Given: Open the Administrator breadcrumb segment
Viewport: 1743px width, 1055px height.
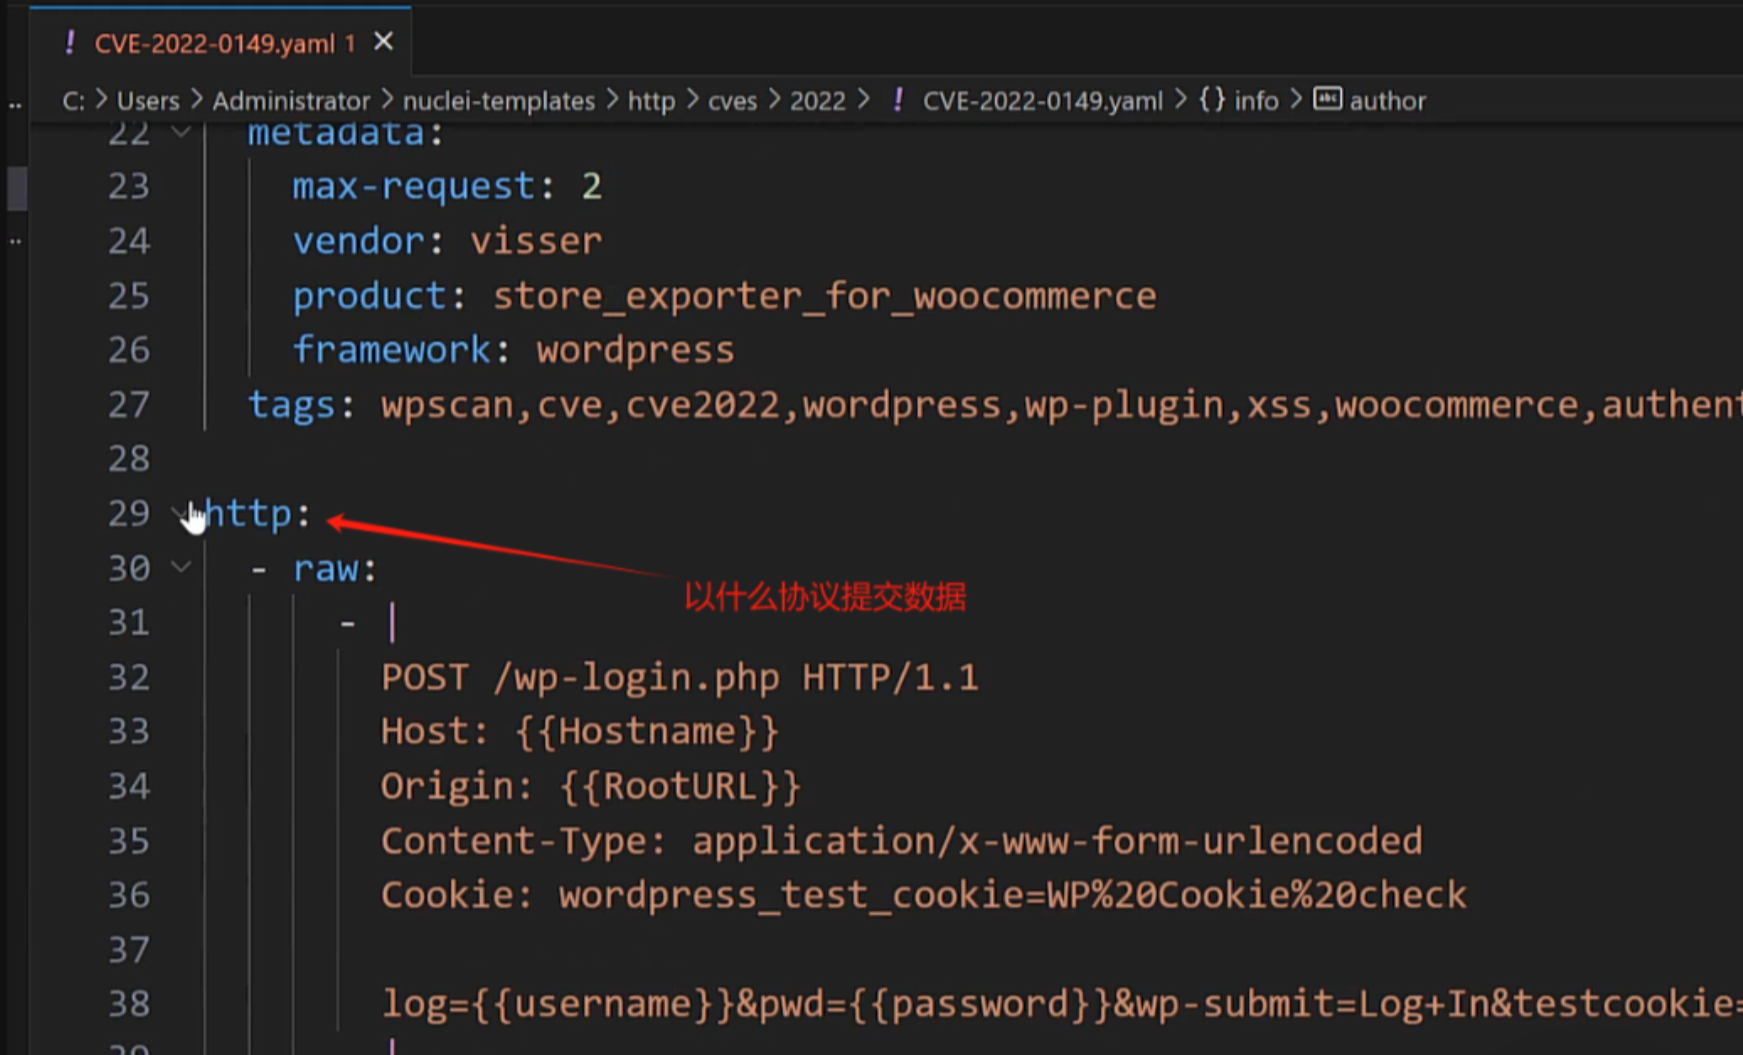Looking at the screenshot, I should coord(290,101).
